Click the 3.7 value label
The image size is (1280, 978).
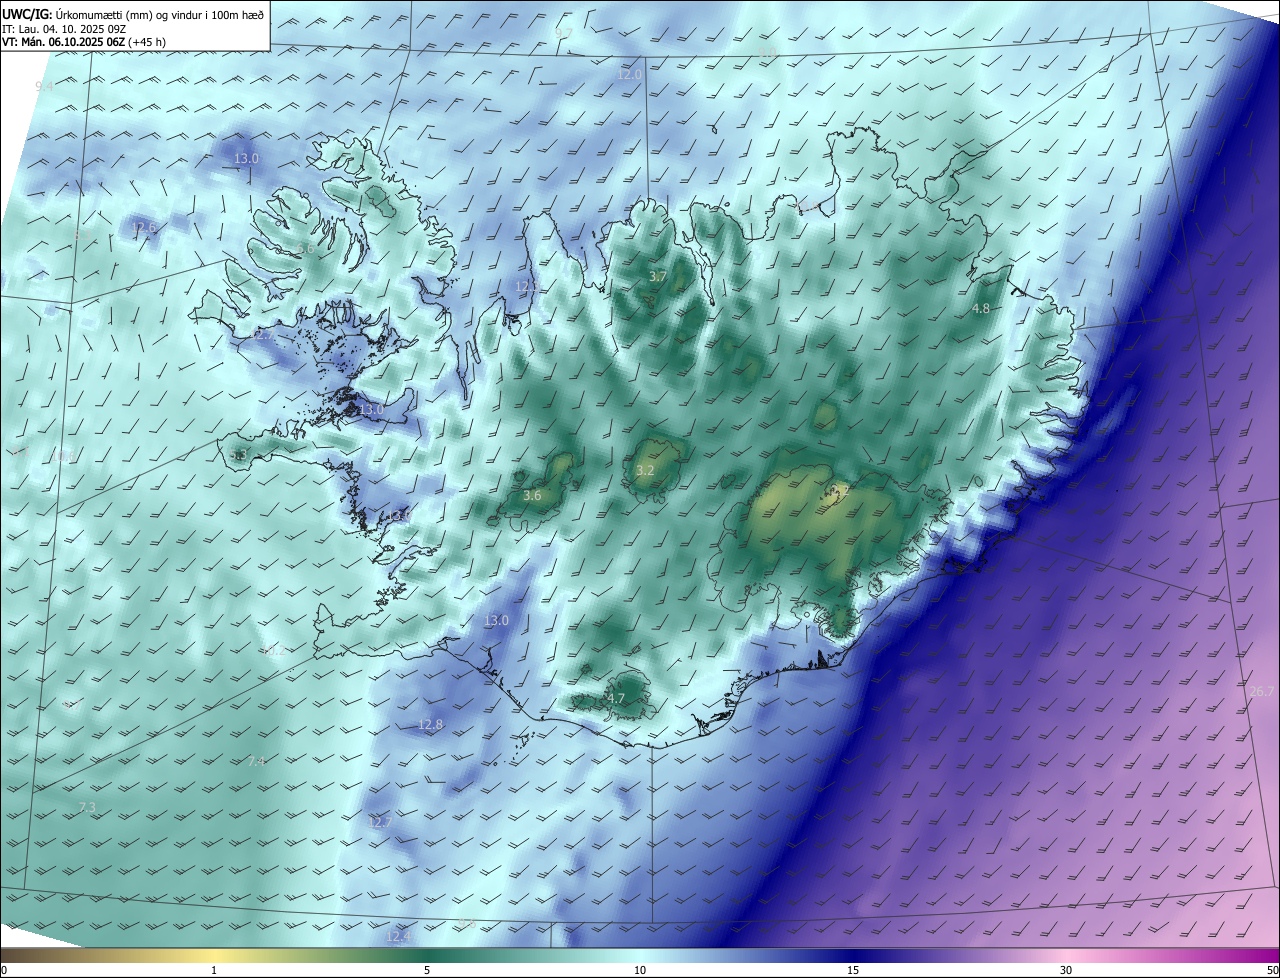[x=657, y=277]
